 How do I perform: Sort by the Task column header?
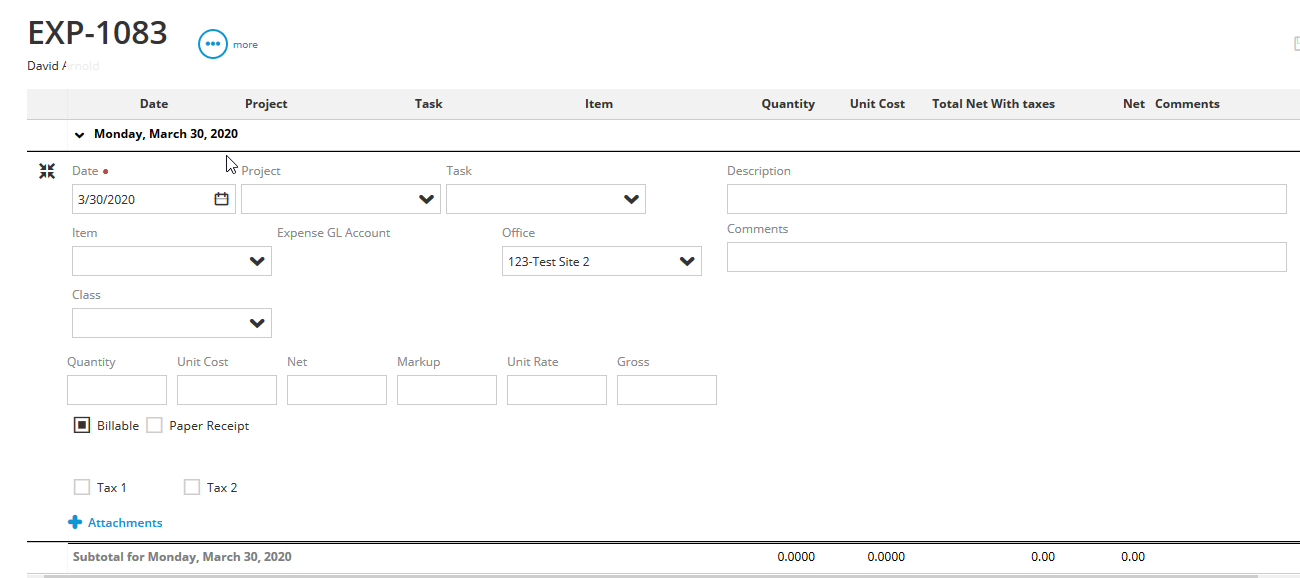click(x=429, y=104)
